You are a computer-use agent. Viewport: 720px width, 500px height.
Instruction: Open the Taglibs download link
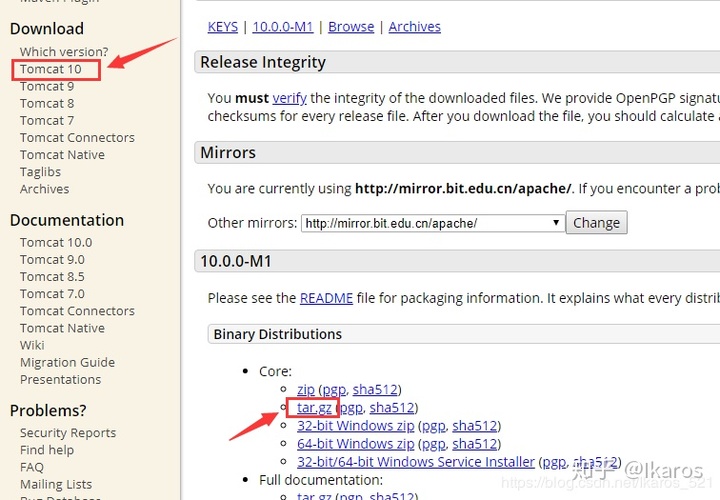tap(40, 172)
